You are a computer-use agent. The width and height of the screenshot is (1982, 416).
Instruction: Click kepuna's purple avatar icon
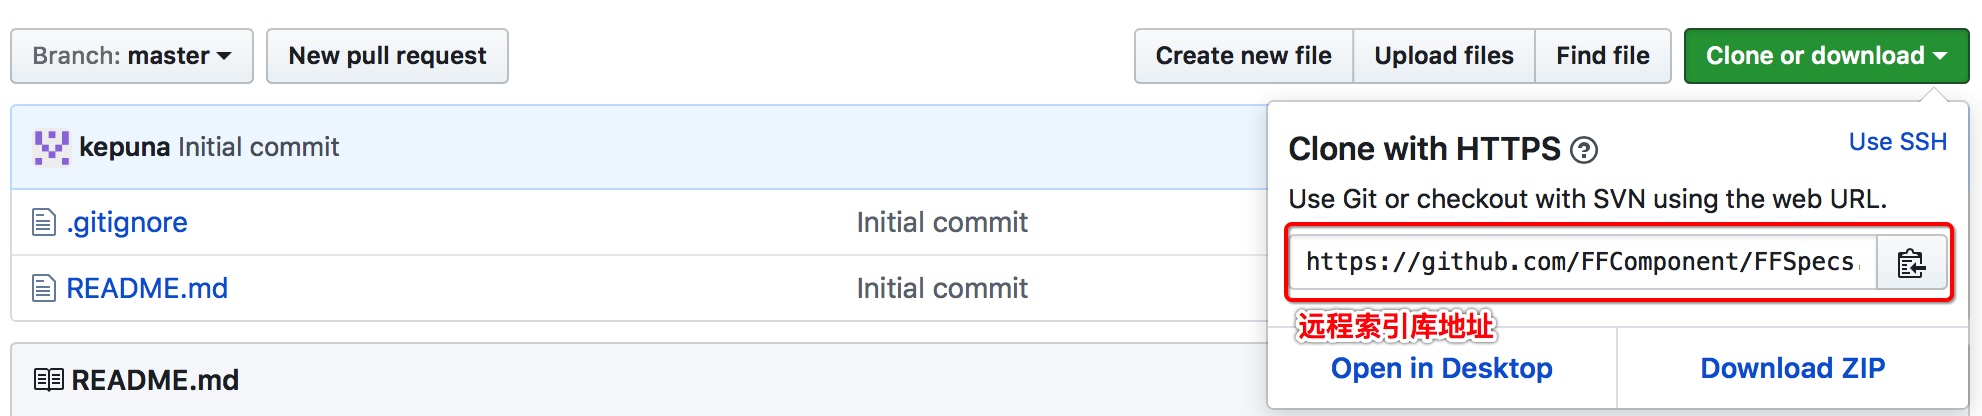52,147
